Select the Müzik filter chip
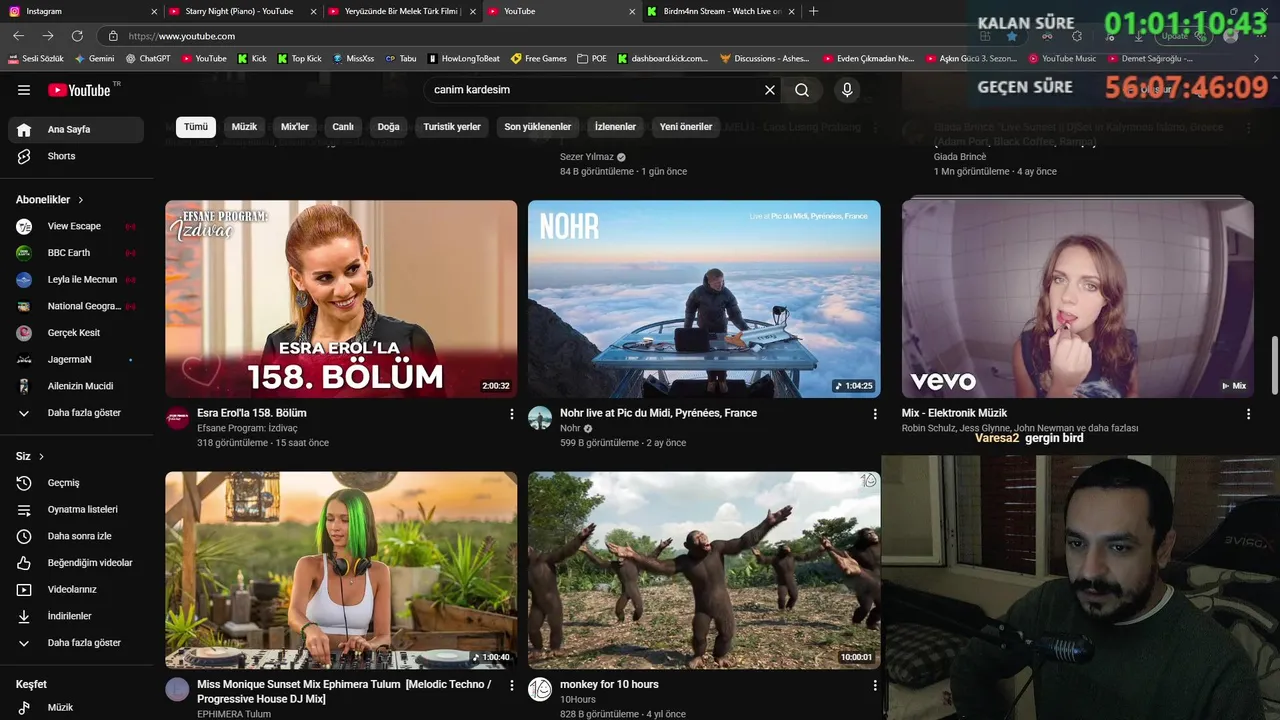The width and height of the screenshot is (1280, 720). tap(244, 127)
